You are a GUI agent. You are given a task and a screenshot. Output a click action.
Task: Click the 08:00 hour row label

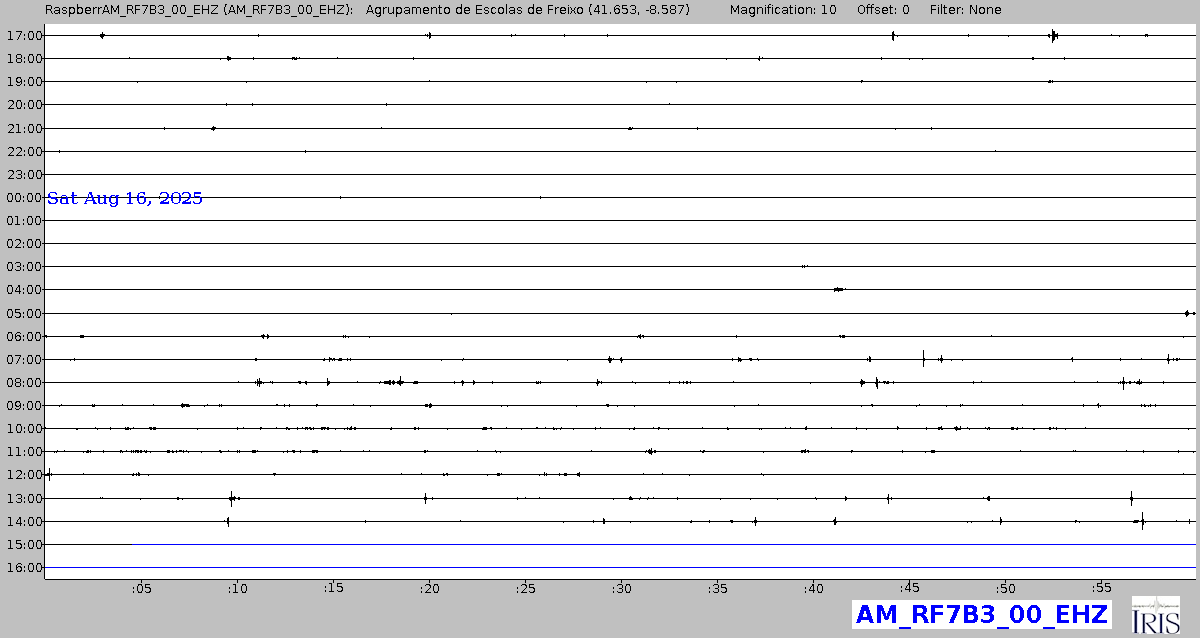(23, 383)
